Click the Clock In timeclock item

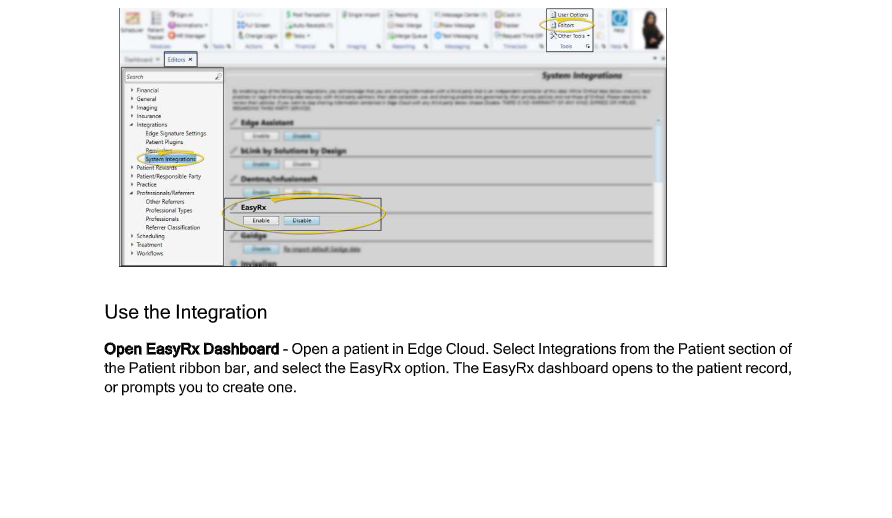[507, 15]
